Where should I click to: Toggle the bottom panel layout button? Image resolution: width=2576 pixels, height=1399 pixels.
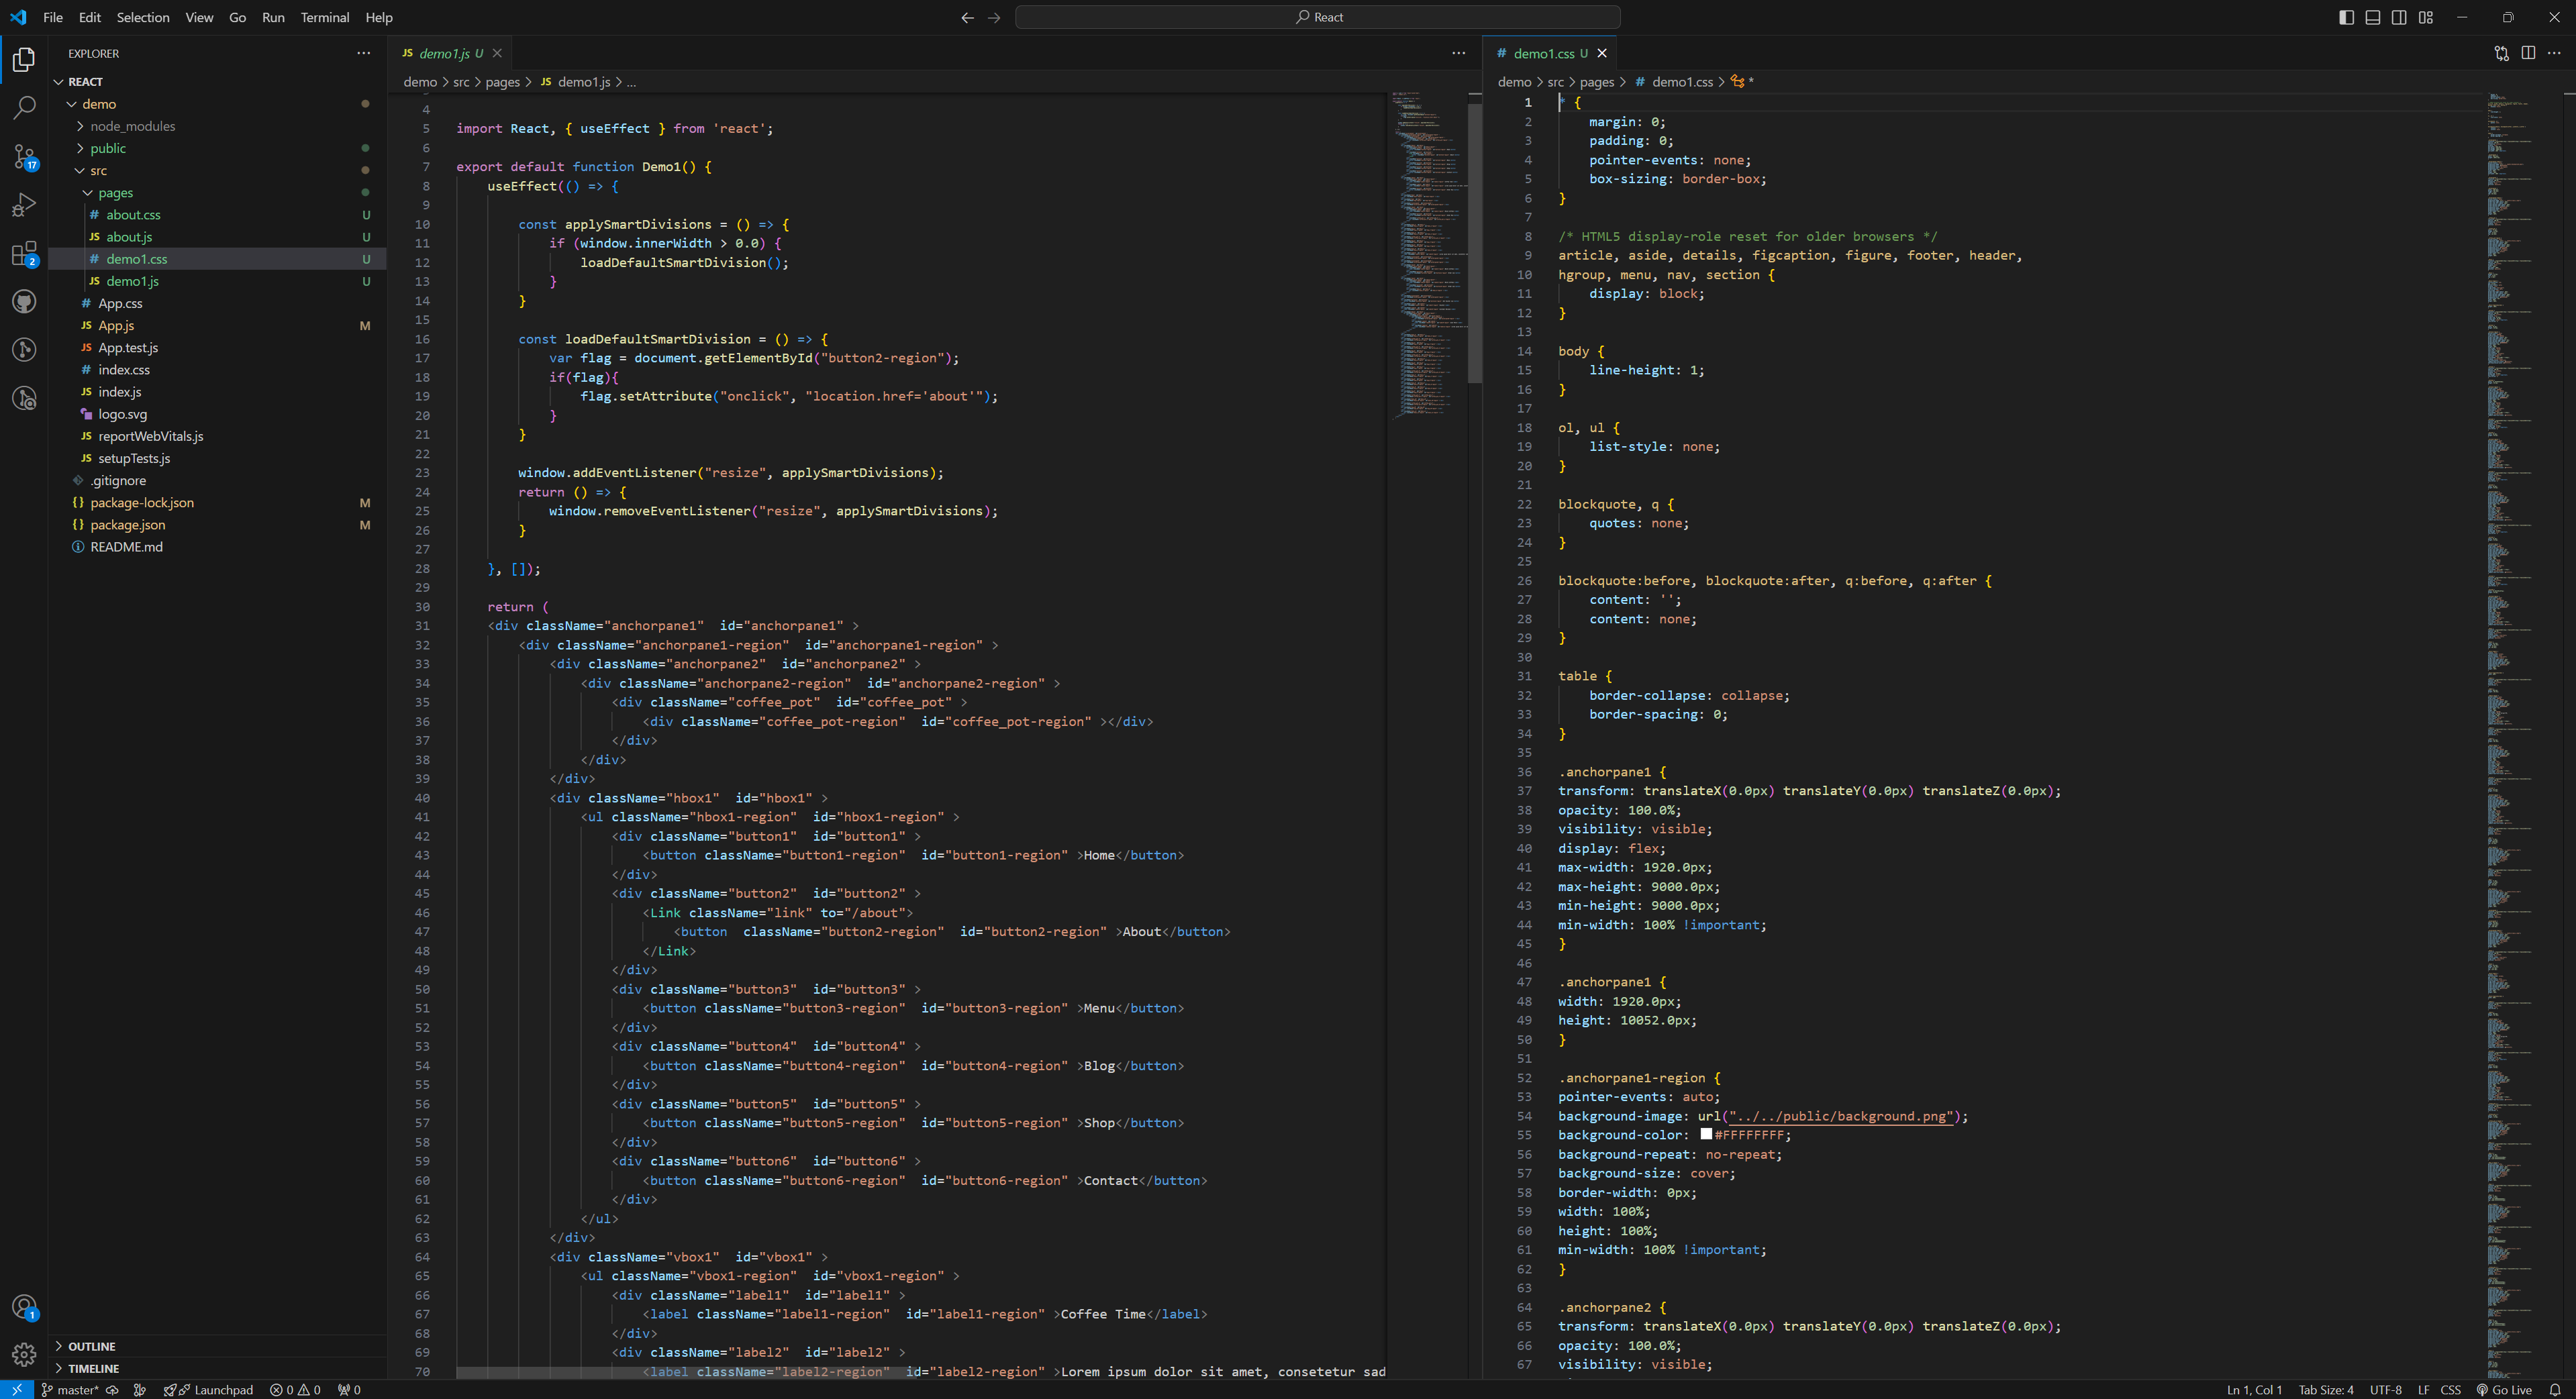pyautogui.click(x=2372, y=17)
